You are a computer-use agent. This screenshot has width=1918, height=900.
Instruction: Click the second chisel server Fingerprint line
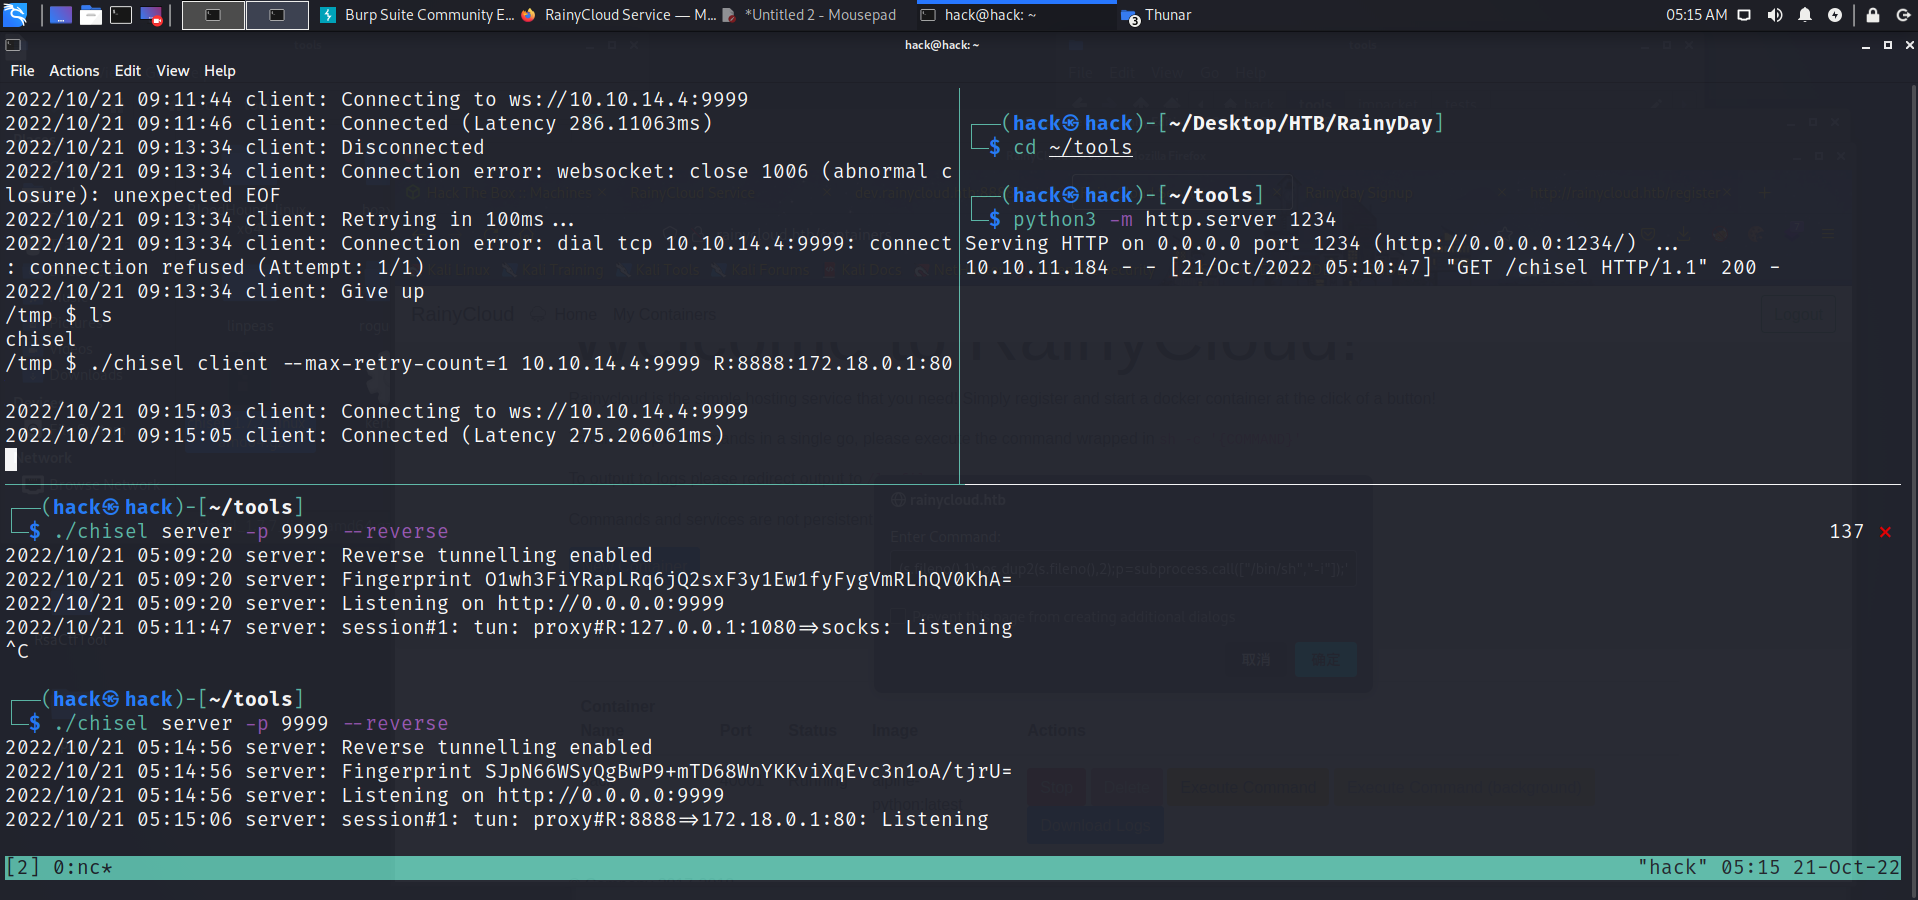[x=508, y=771]
